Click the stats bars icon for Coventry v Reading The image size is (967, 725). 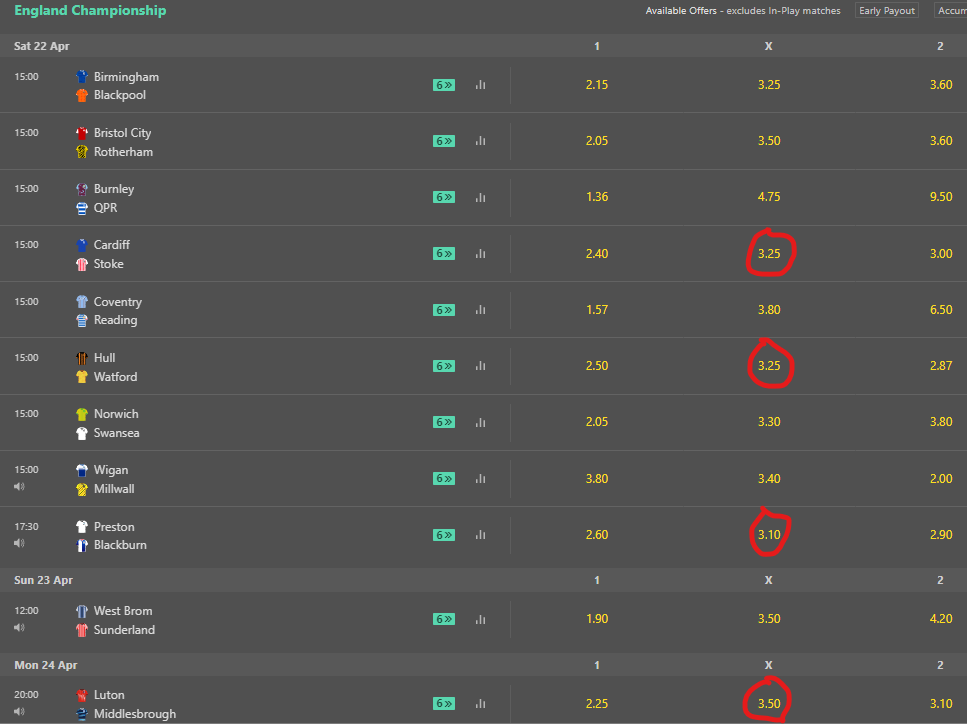point(480,310)
